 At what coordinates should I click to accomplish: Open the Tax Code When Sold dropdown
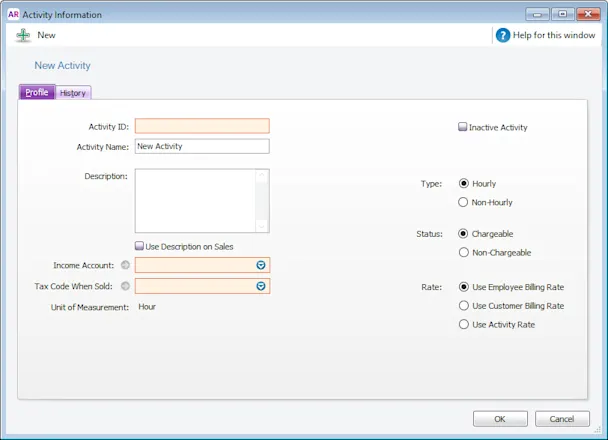point(261,286)
